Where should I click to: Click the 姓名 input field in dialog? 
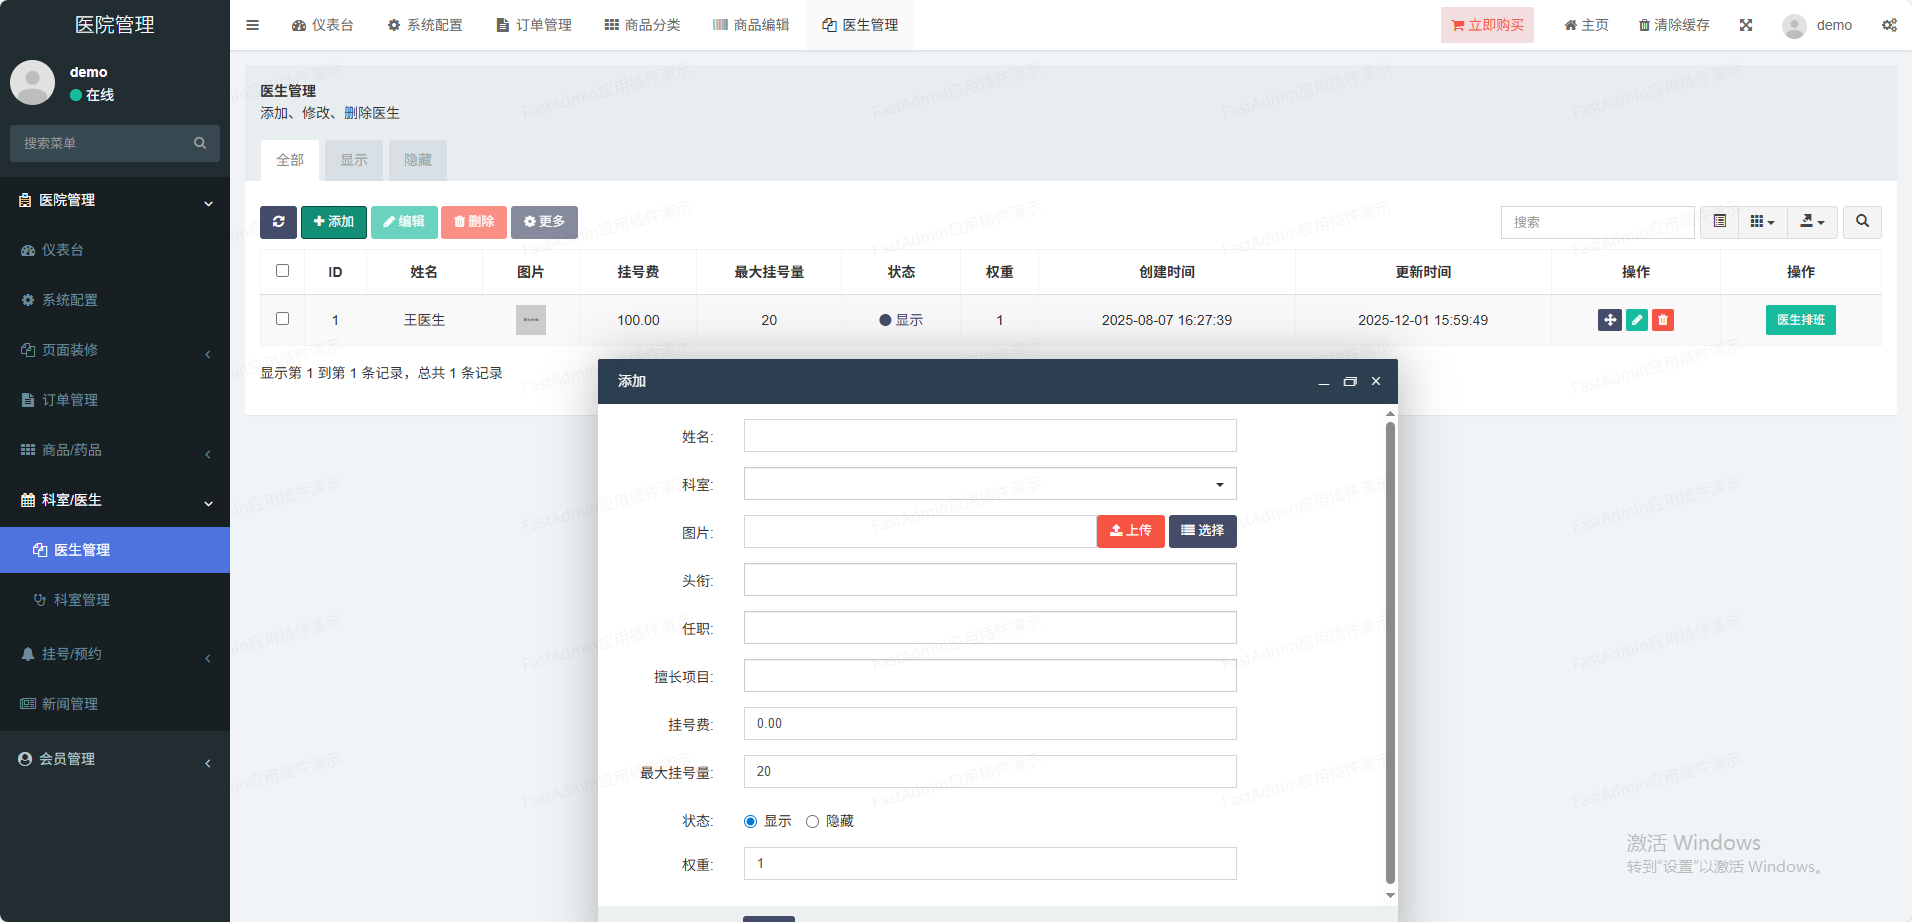tap(989, 436)
